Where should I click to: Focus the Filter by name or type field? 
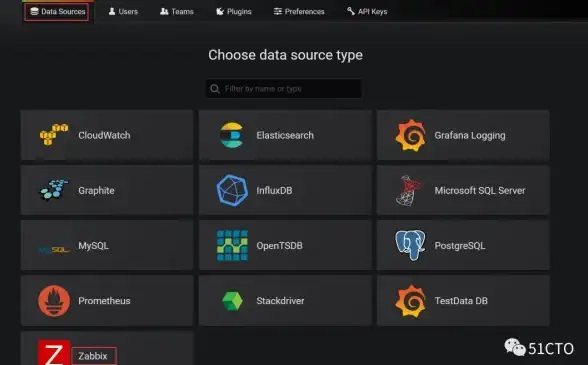coord(284,89)
